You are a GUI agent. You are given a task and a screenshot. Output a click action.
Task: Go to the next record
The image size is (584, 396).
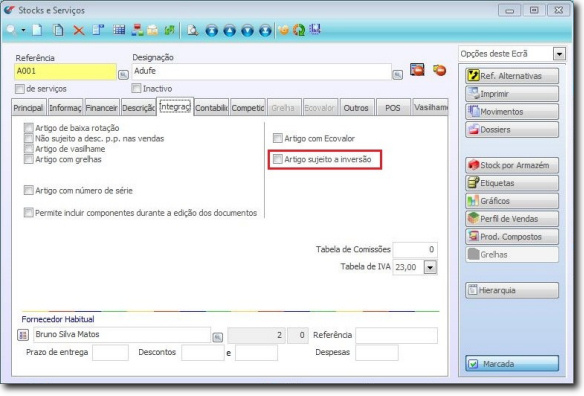[x=247, y=30]
